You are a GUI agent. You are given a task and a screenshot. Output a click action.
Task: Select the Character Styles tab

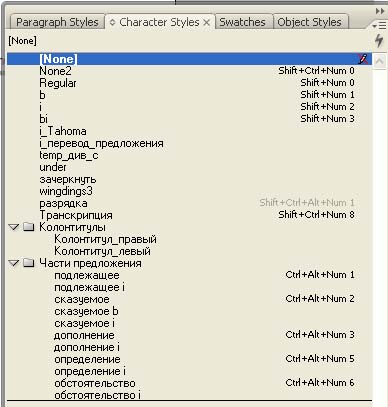coord(159,22)
